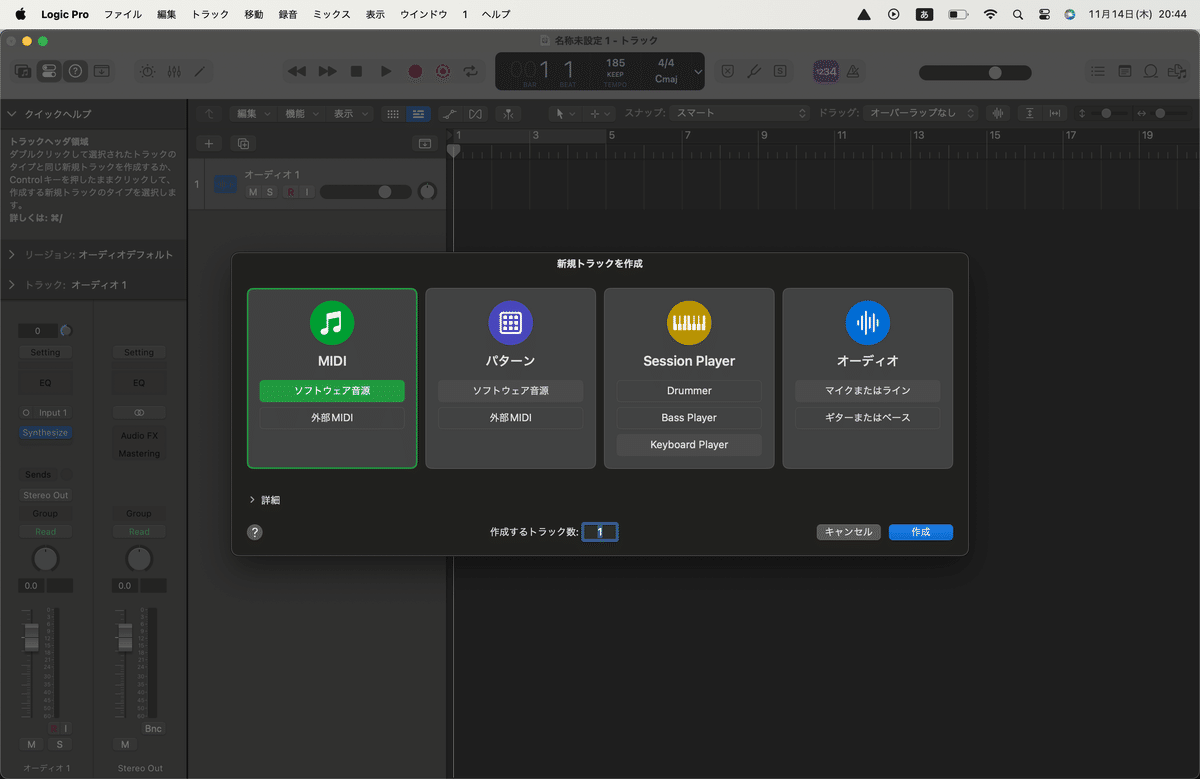This screenshot has height=779, width=1200.
Task: Open the ドラッグ オーバーラップなし dropdown
Action: (x=921, y=113)
